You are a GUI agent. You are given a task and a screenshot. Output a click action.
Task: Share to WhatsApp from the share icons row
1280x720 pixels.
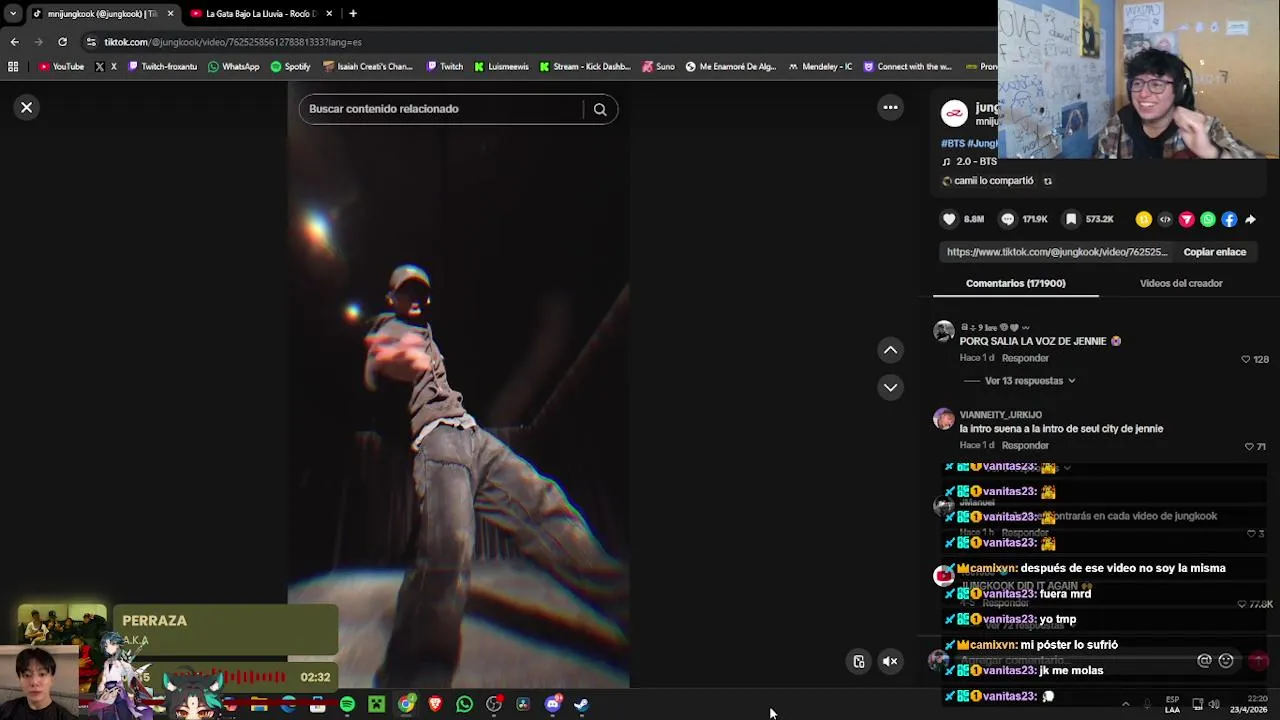[1208, 219]
